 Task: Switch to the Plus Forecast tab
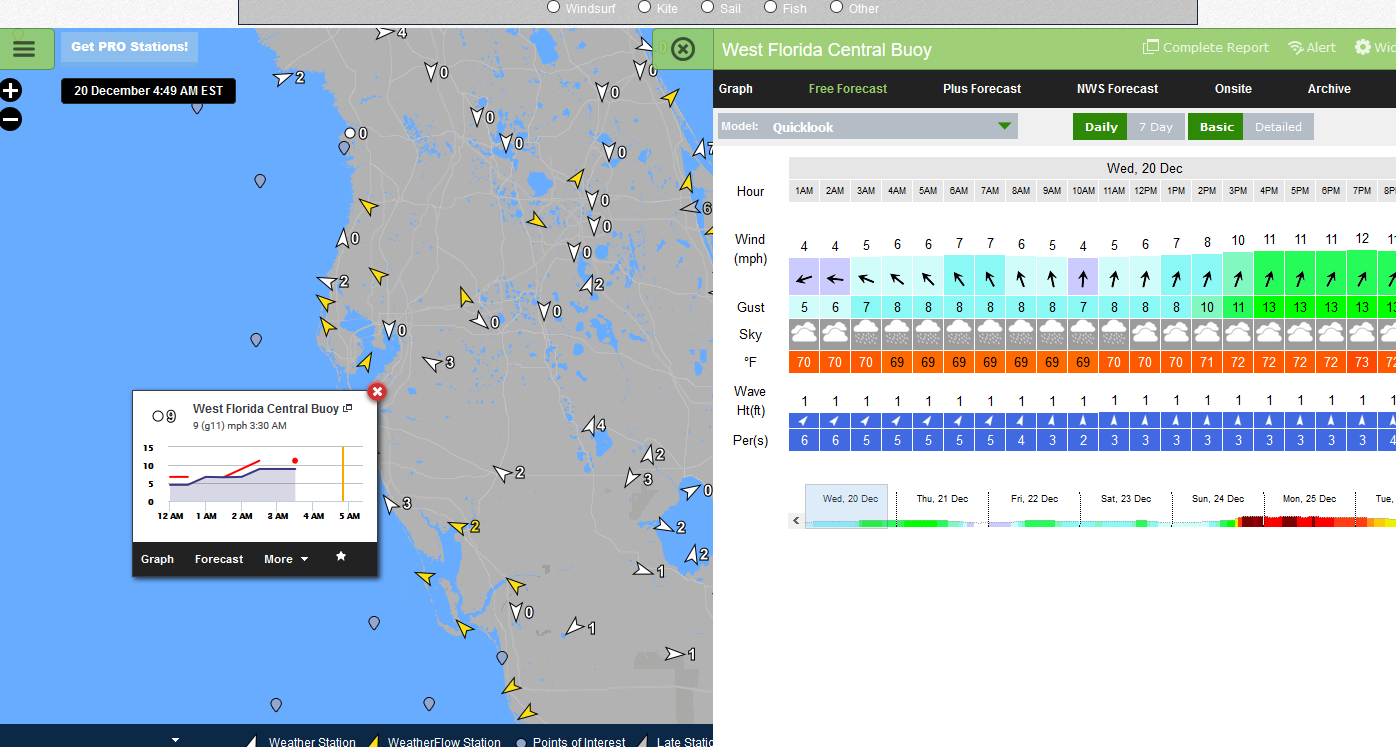click(981, 88)
